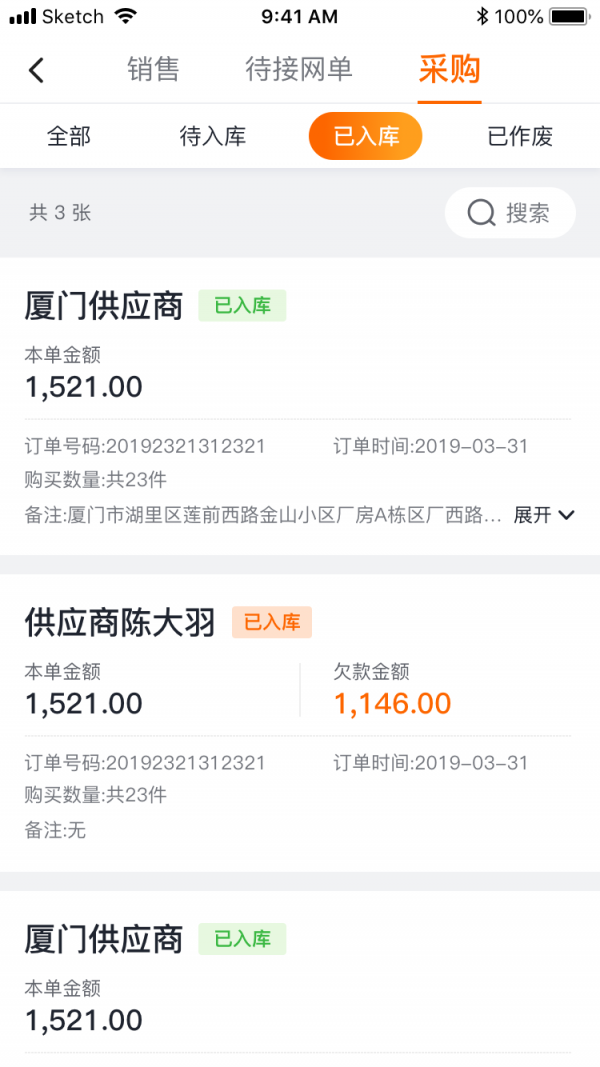Tap the green 已入库 badge beside 厦门供应商
The image size is (600, 1067).
coord(242,306)
